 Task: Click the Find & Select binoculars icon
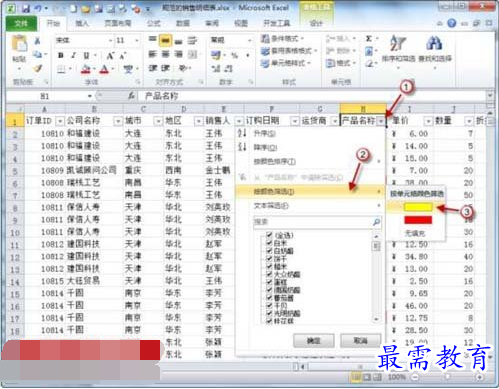click(x=434, y=43)
